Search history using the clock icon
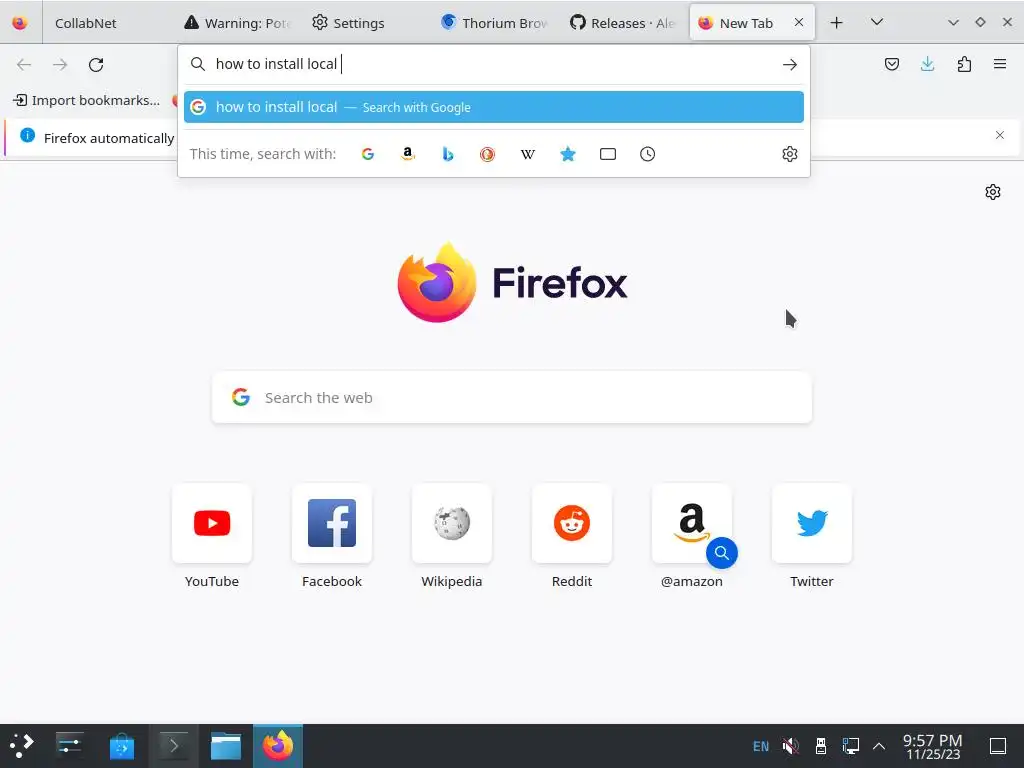Screen dimensions: 1024x768 click(x=647, y=154)
